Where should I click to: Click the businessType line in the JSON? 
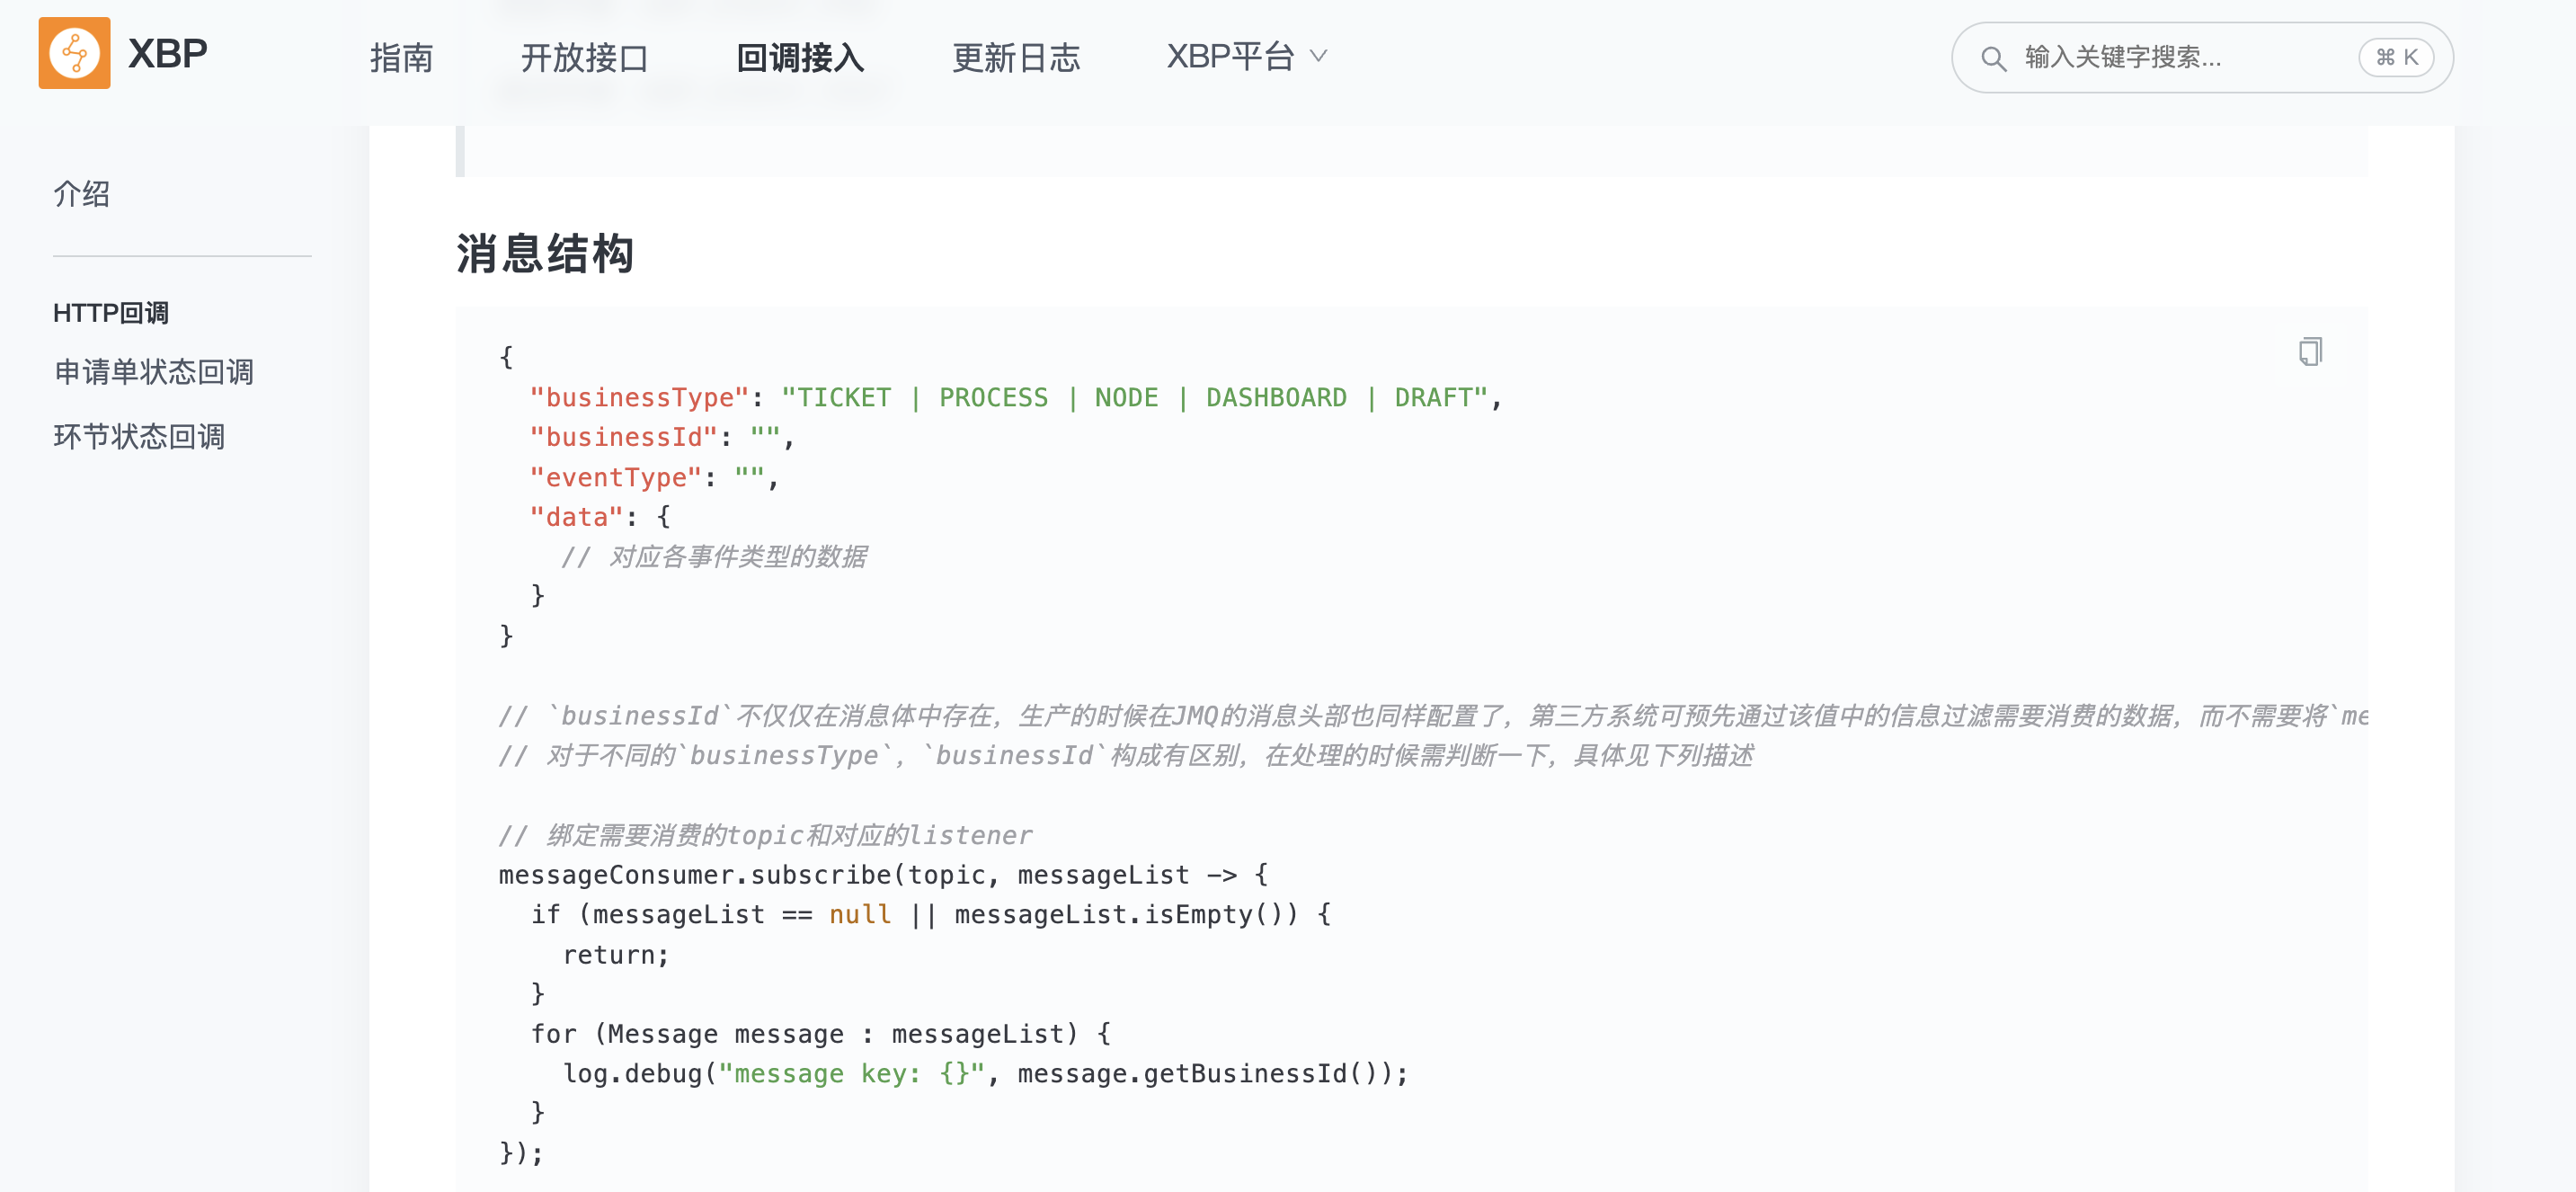pyautogui.click(x=1014, y=398)
